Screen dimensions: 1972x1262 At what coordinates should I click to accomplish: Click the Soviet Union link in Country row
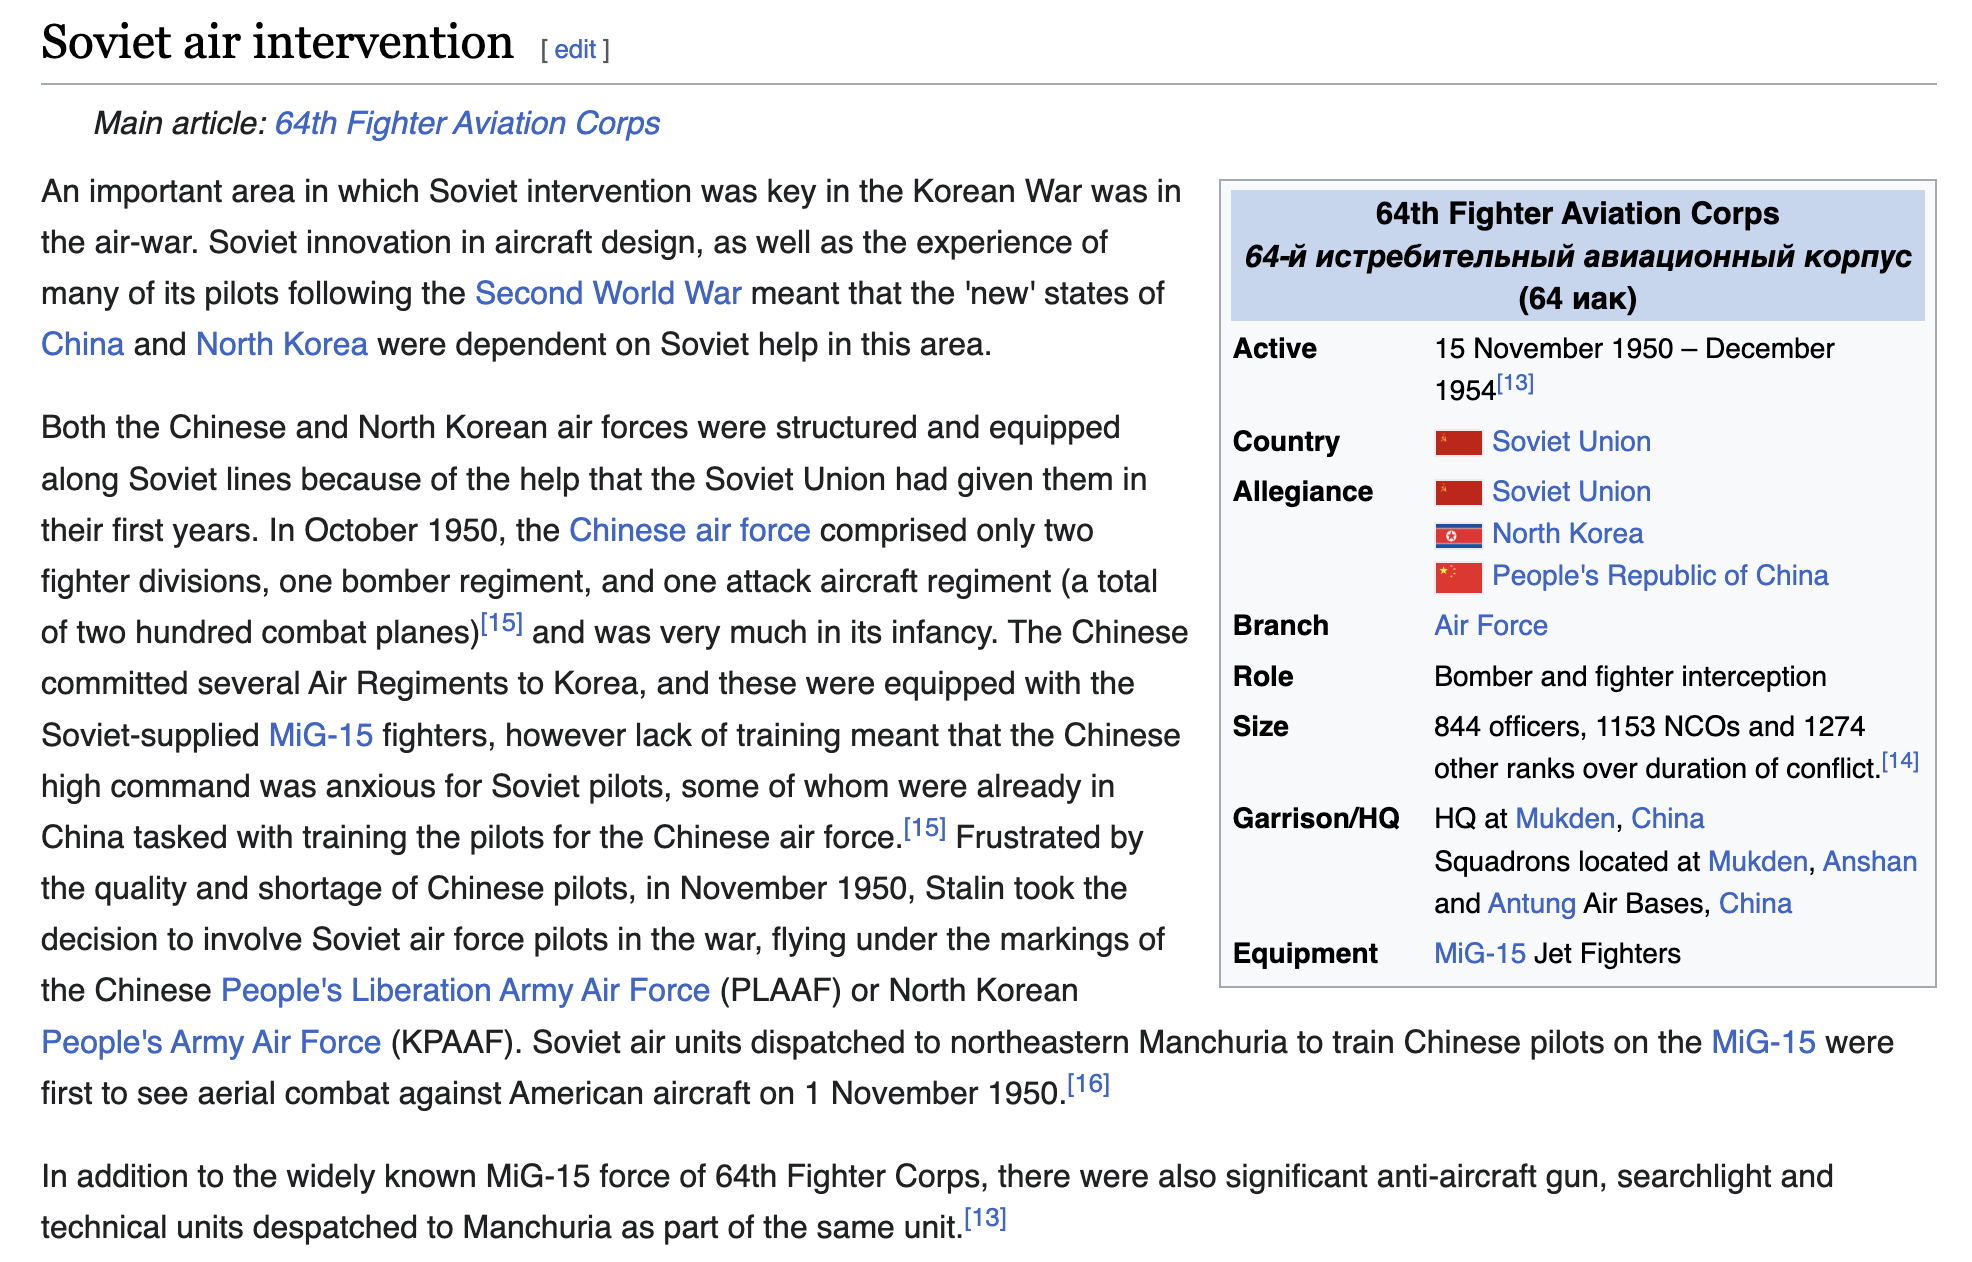[1570, 442]
